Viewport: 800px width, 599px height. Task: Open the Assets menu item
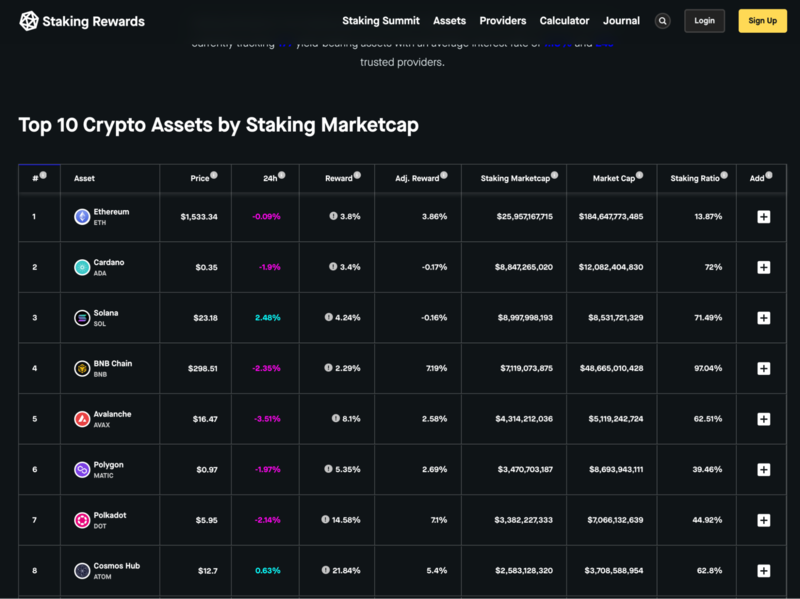[449, 21]
